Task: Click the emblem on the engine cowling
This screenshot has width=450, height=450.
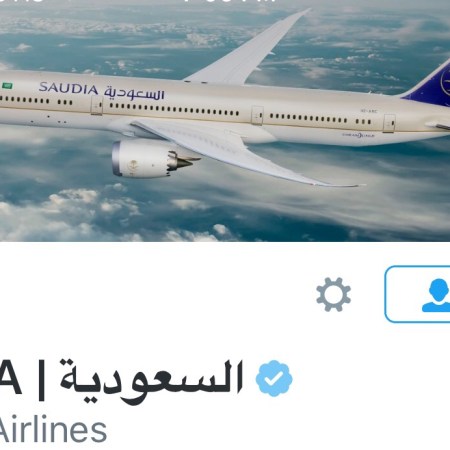Action: click(x=133, y=166)
